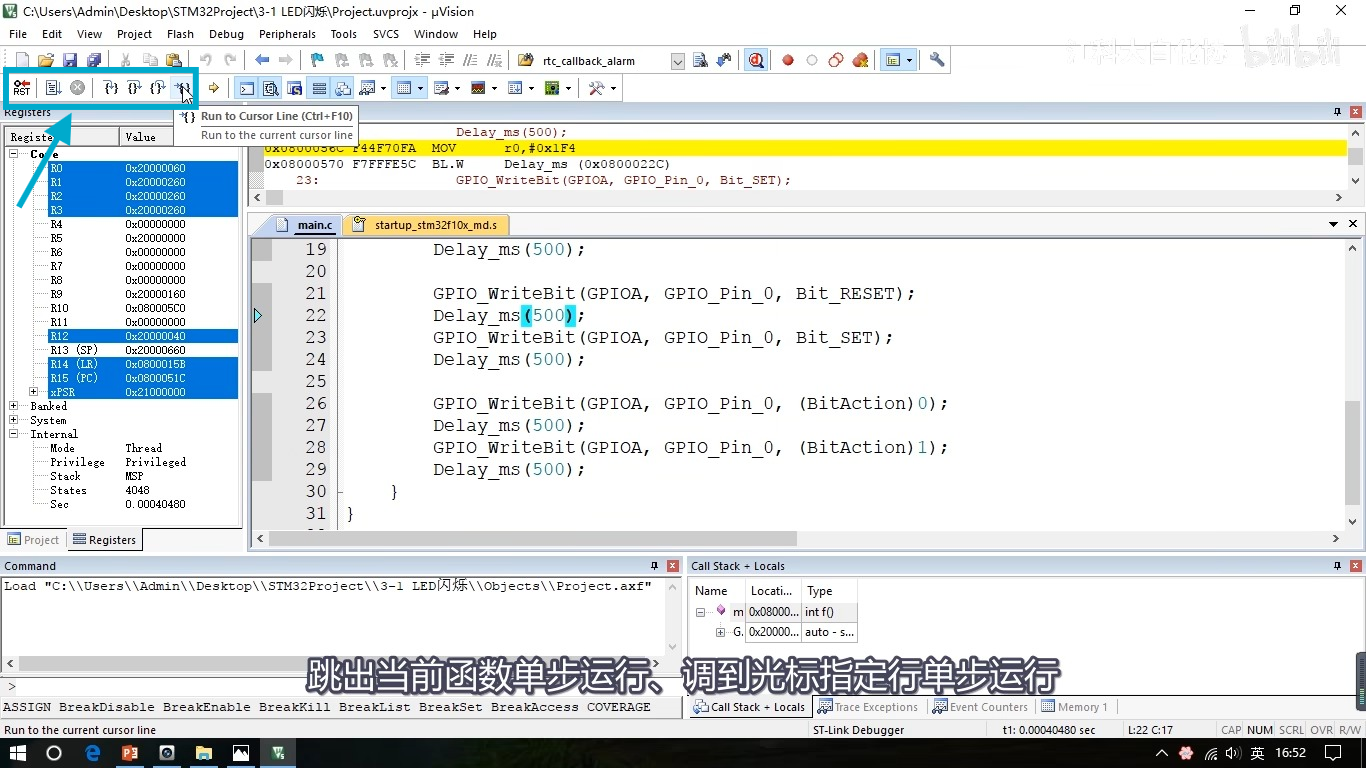Image resolution: width=1366 pixels, height=768 pixels.
Task: Click the red Insert Breakpoint icon
Action: pos(787,60)
